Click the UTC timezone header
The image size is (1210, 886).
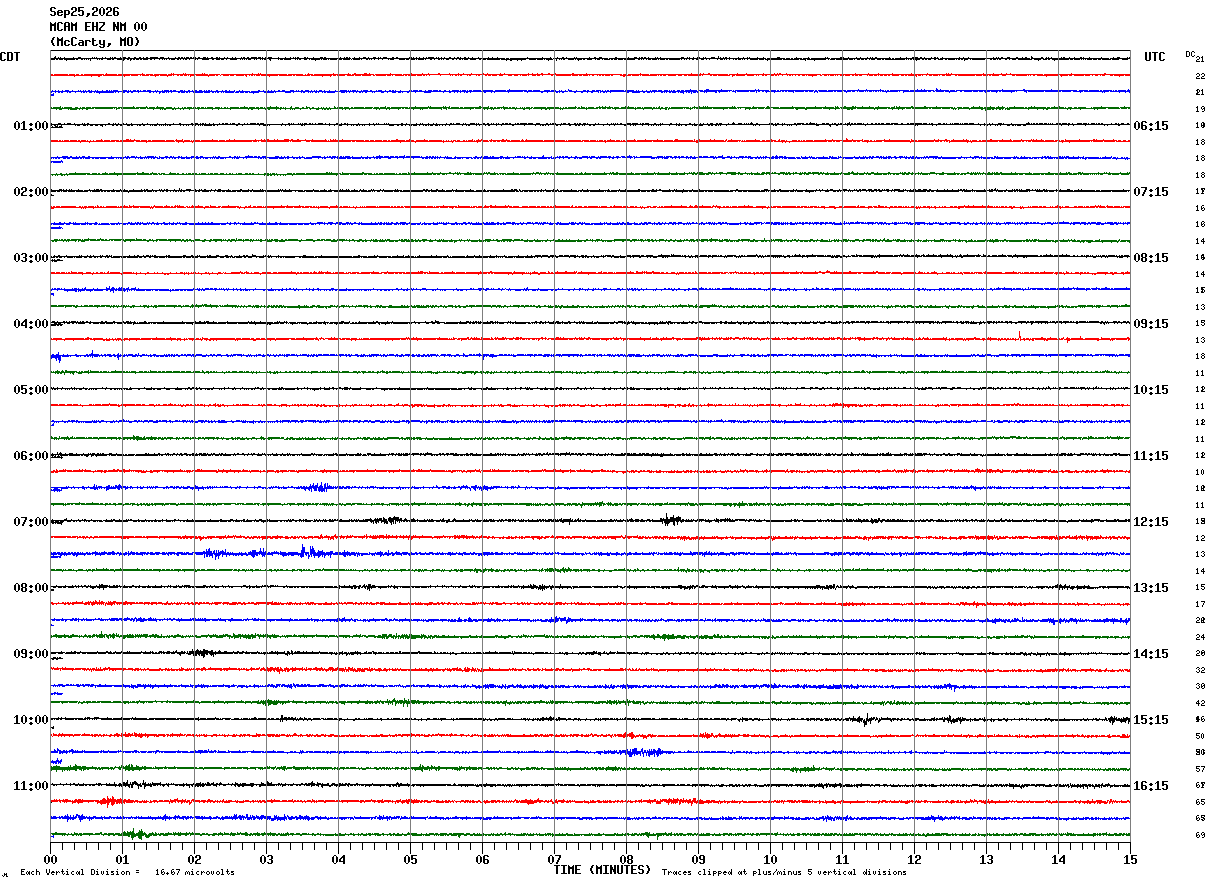(1155, 57)
